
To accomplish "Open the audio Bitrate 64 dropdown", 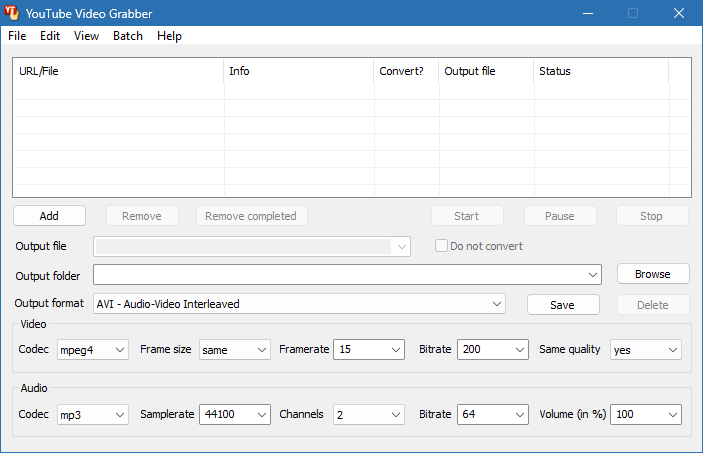I will 493,414.
